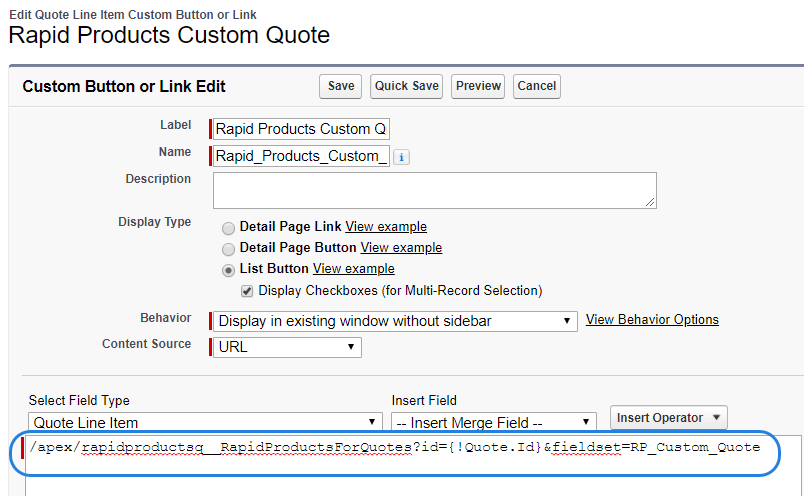Select the Detail Page Button radio option

click(228, 249)
